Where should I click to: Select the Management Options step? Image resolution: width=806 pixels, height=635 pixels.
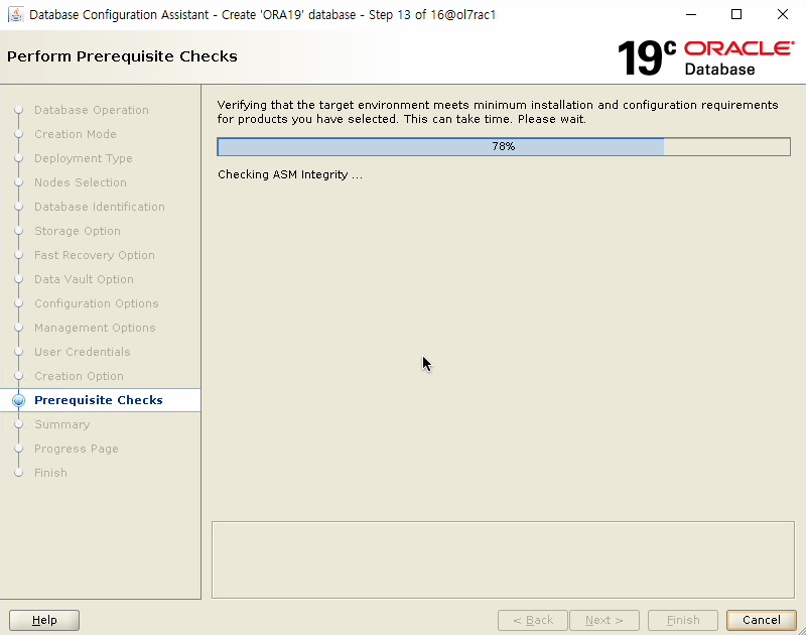click(95, 328)
